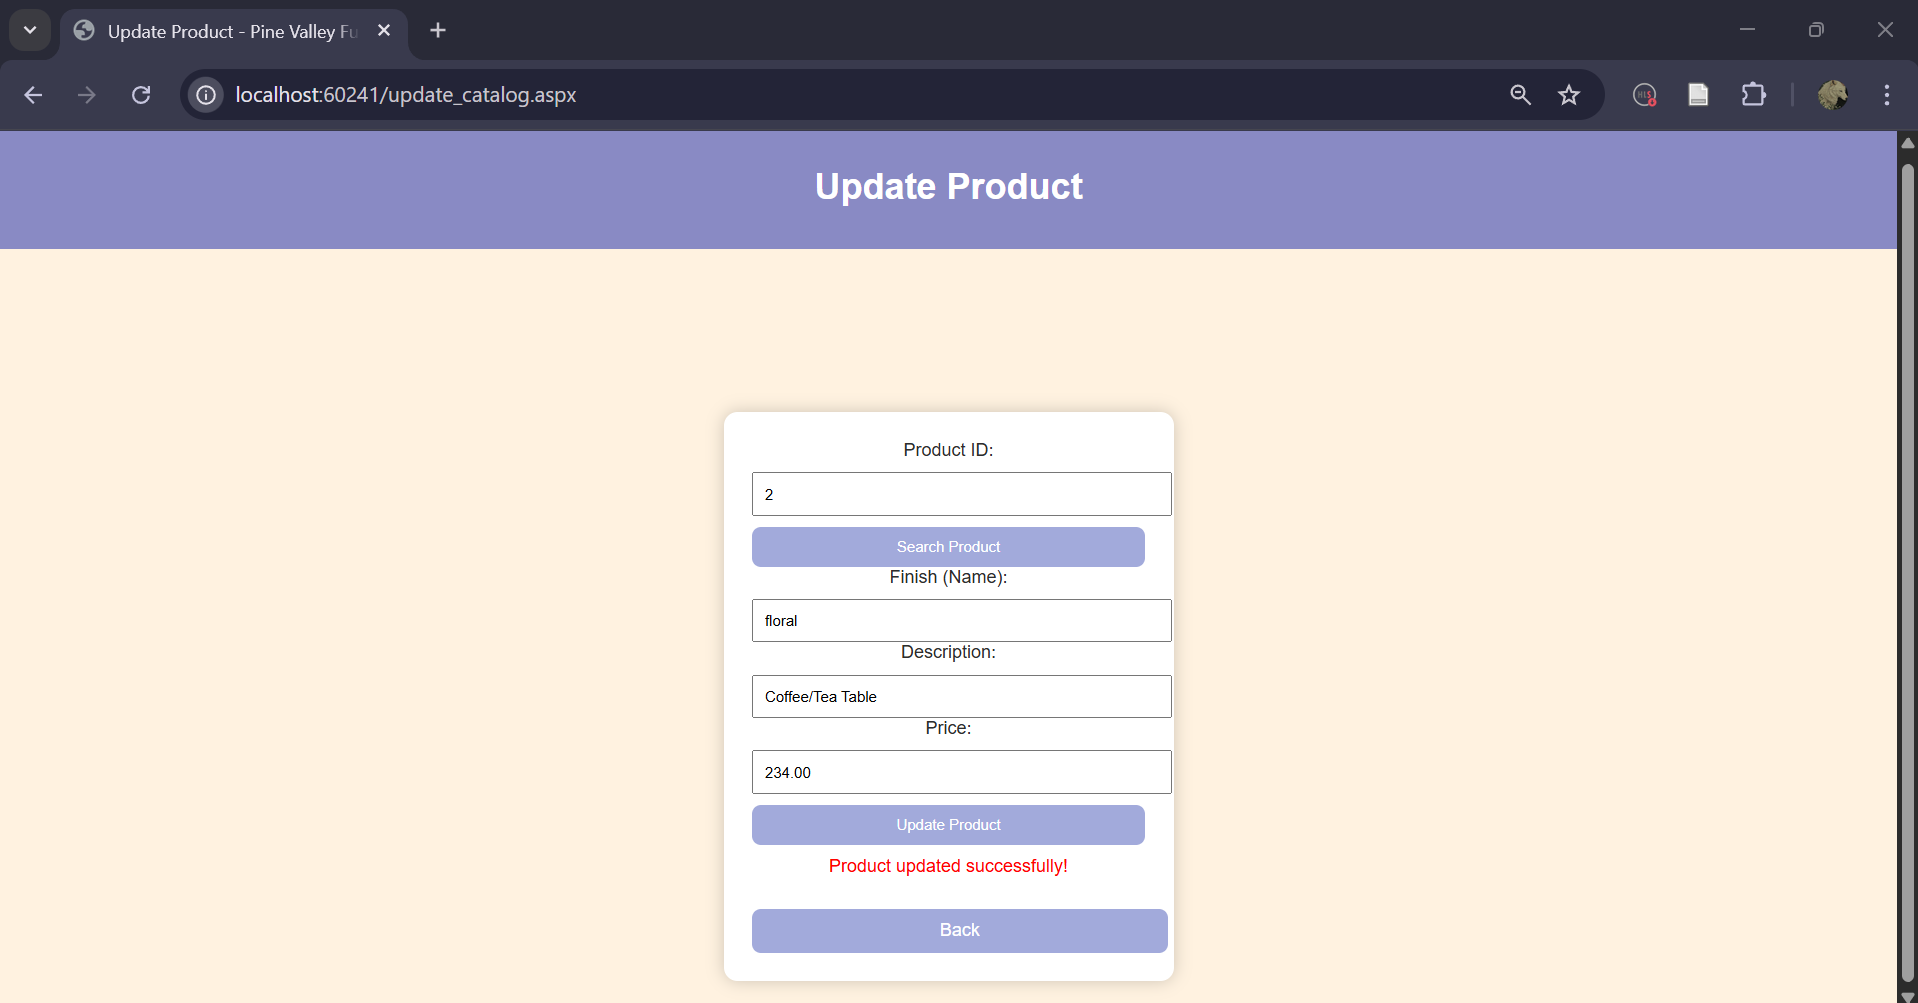Reload the page
The width and height of the screenshot is (1918, 1003).
(x=141, y=95)
